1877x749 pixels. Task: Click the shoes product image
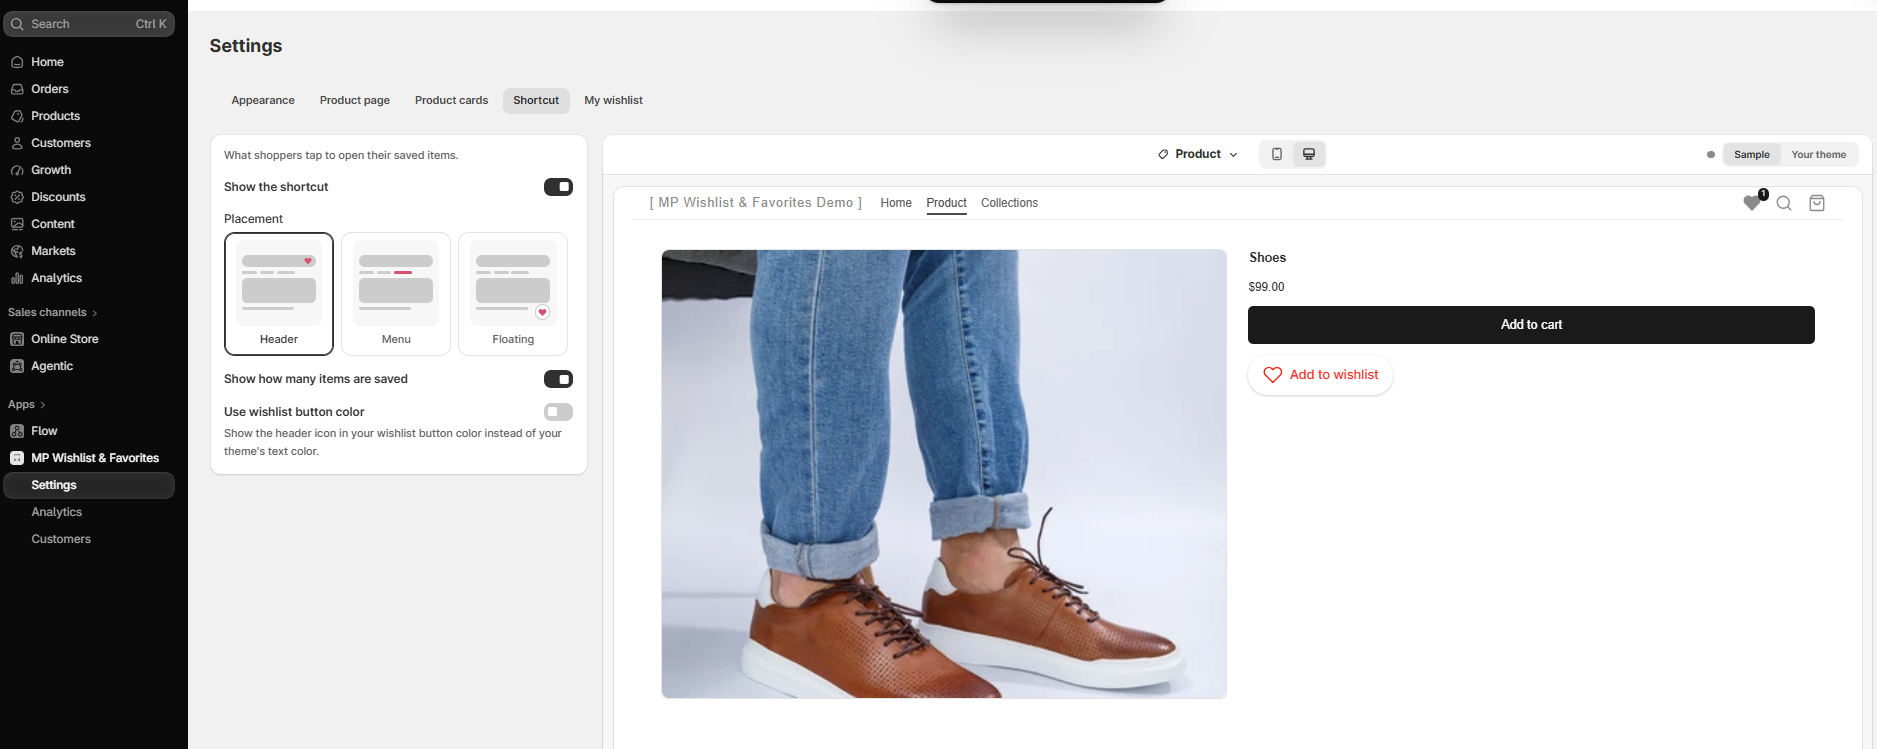tap(944, 474)
